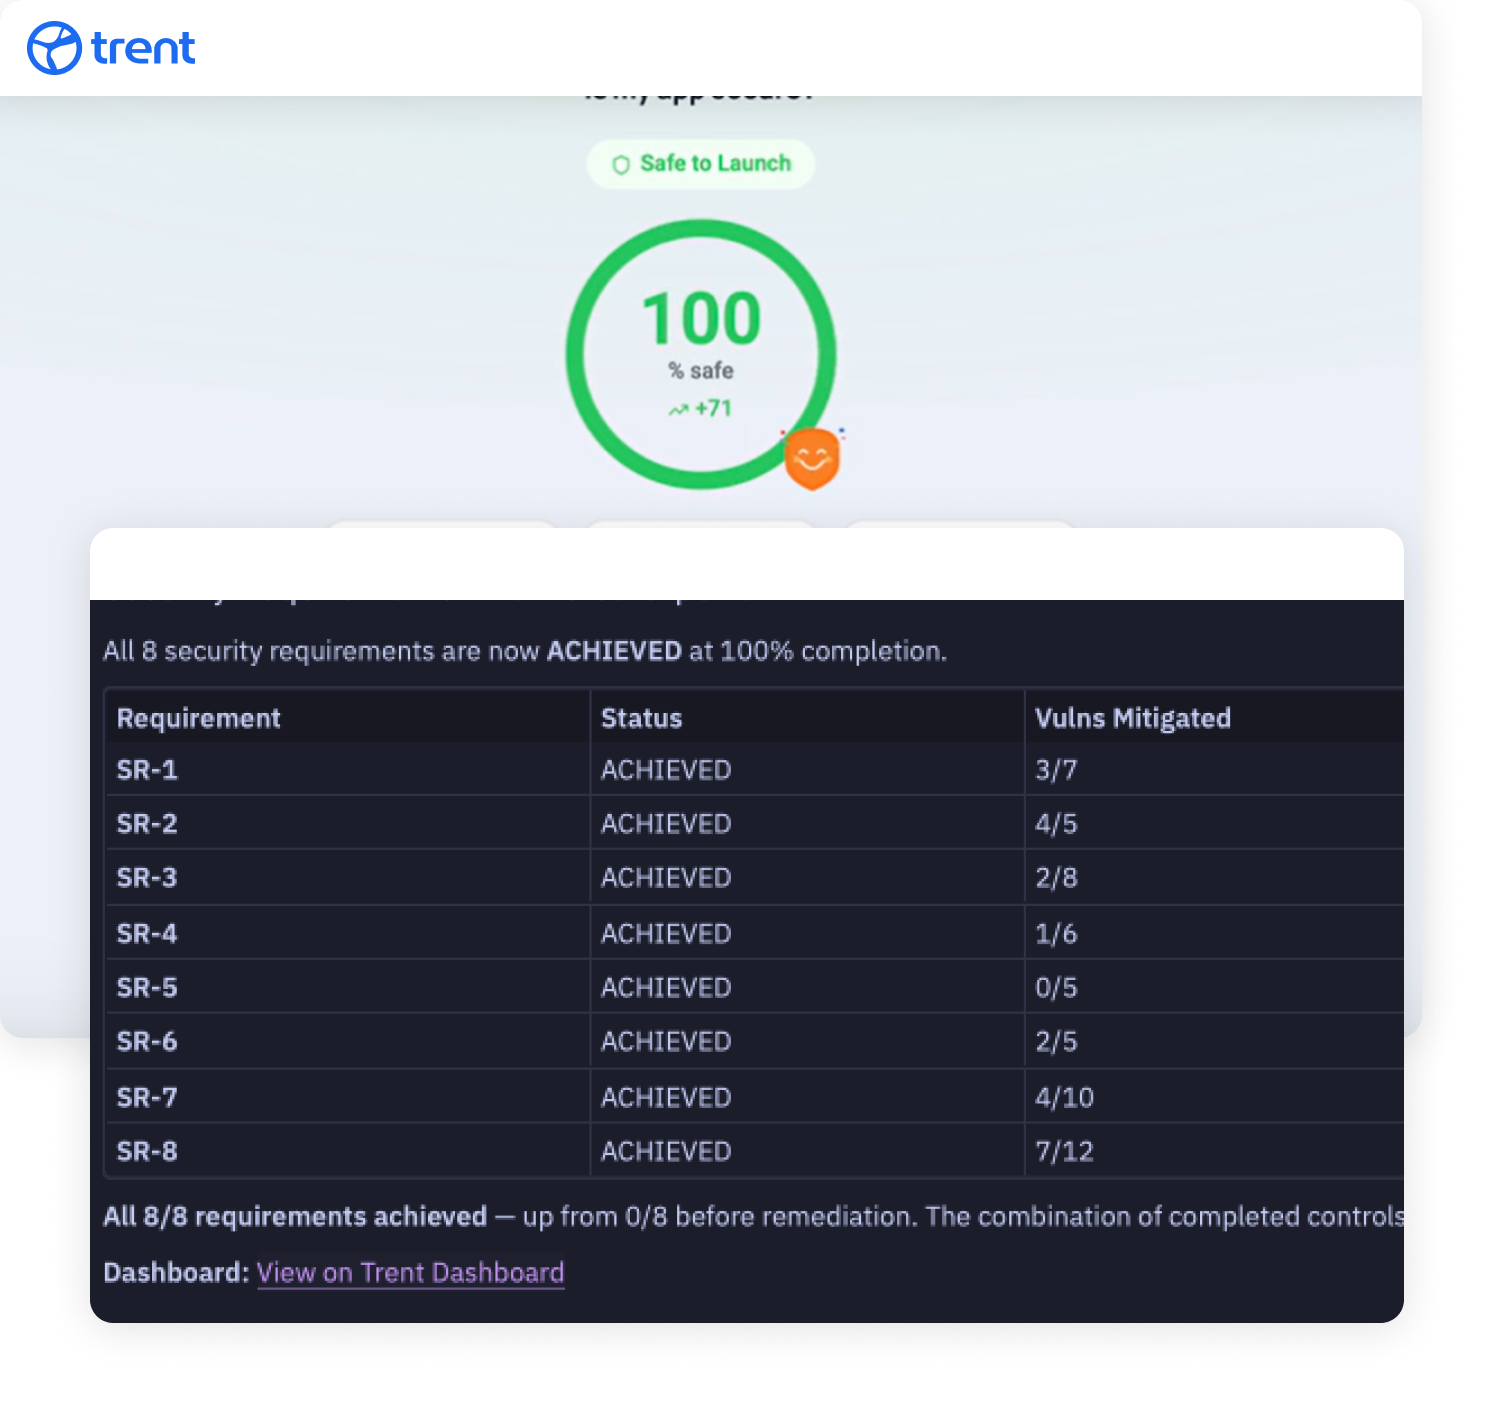1500x1413 pixels.
Task: Click the 1/6 vulns value for SR-4
Action: point(1056,934)
